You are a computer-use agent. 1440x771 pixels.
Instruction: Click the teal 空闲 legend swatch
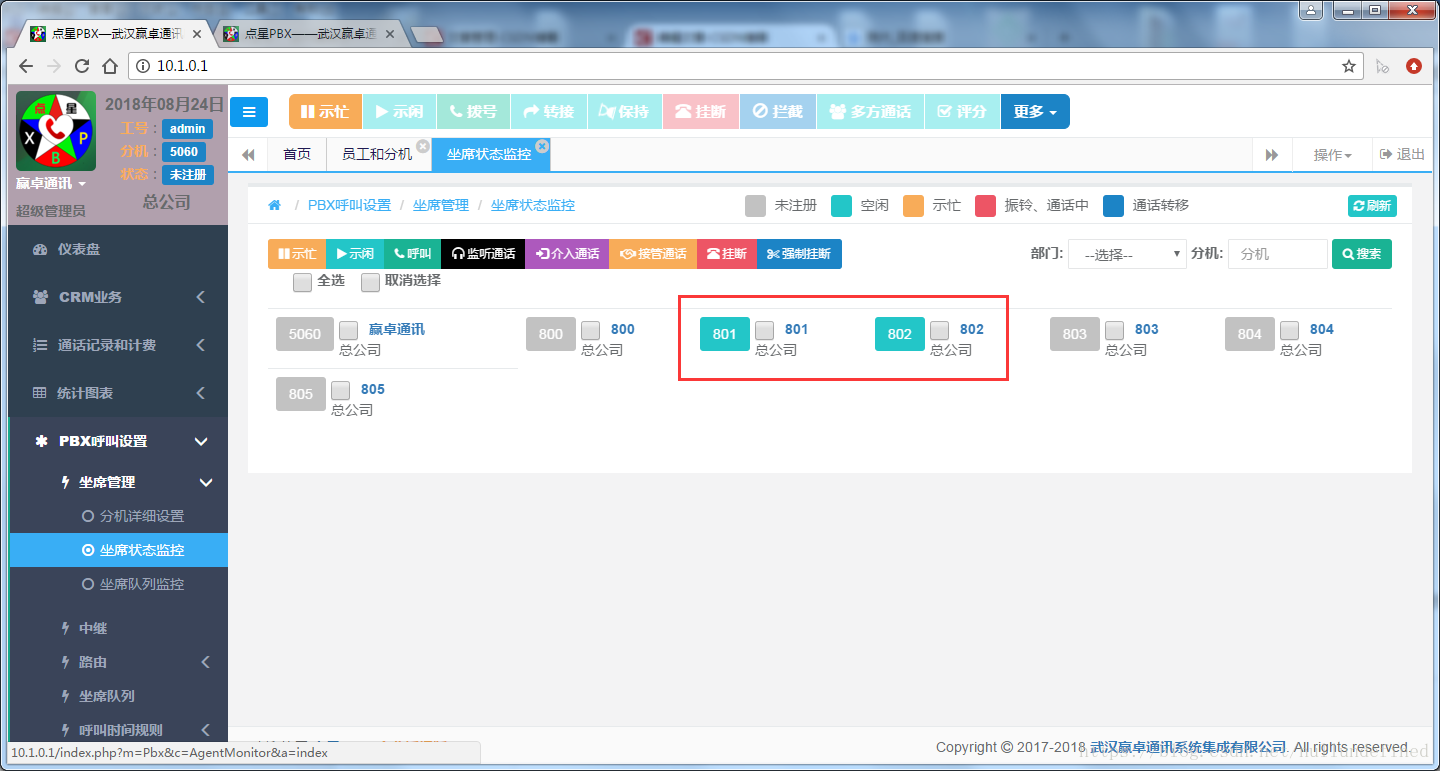[x=842, y=205]
